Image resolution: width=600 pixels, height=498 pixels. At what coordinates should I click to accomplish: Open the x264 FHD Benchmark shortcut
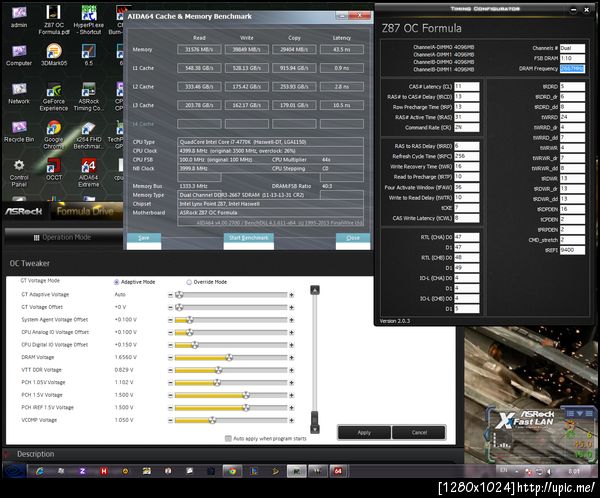tap(88, 135)
